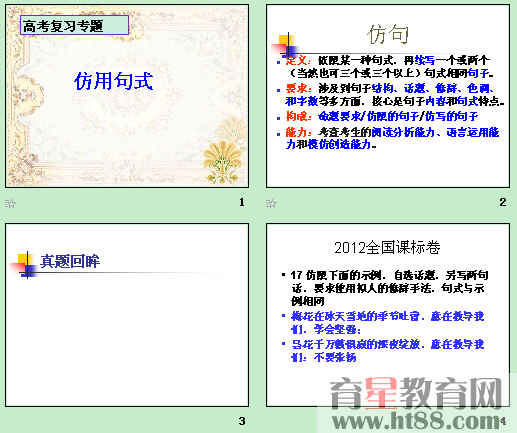Image resolution: width=517 pixels, height=433 pixels.
Task: Click the animation star icon under slide 2
Action: 271,203
